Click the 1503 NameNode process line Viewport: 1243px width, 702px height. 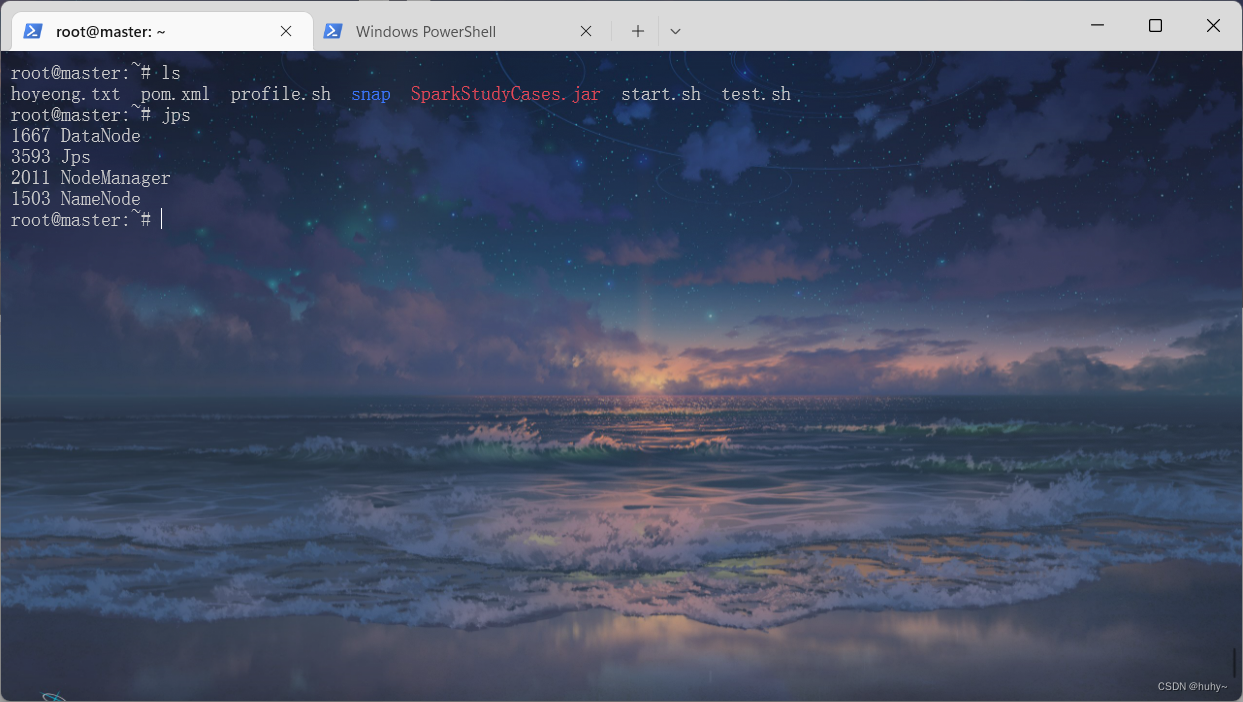76,199
